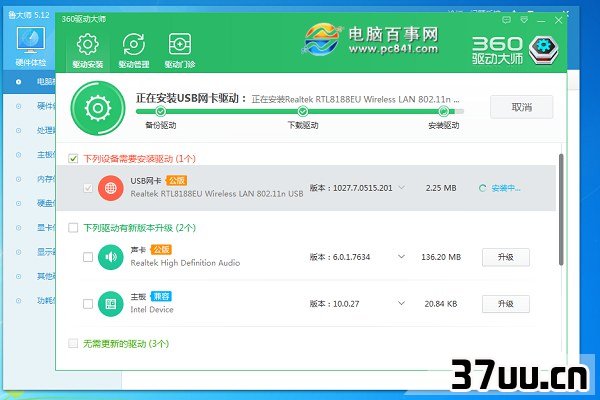Click the 20.84 KB size value

pos(441,304)
